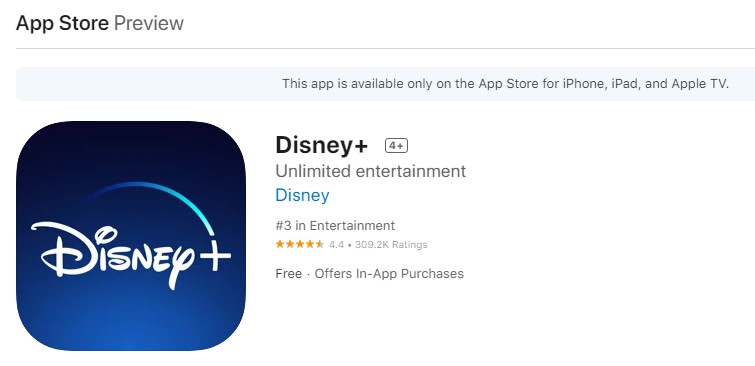Select the Disney+ app title

[x=322, y=145]
